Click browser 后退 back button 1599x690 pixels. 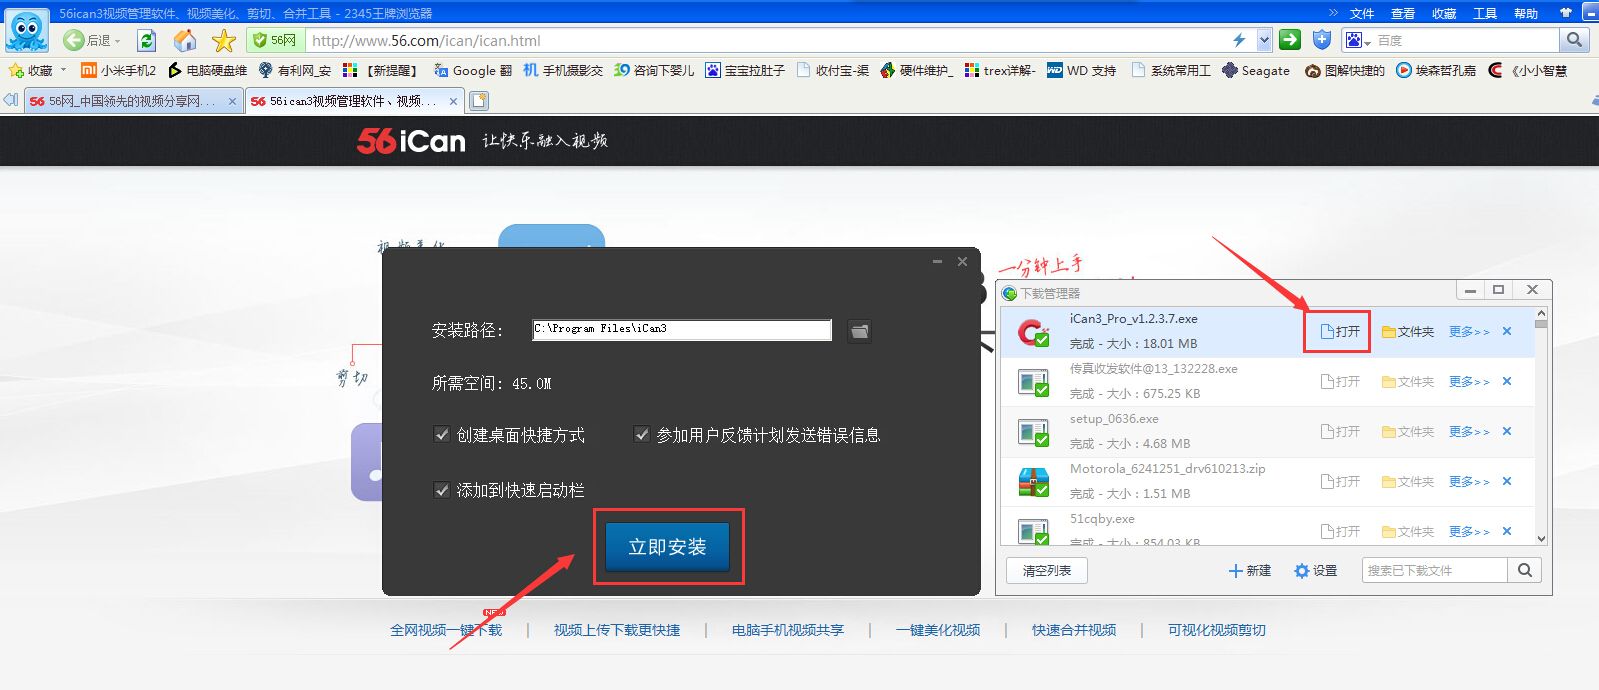[x=87, y=40]
